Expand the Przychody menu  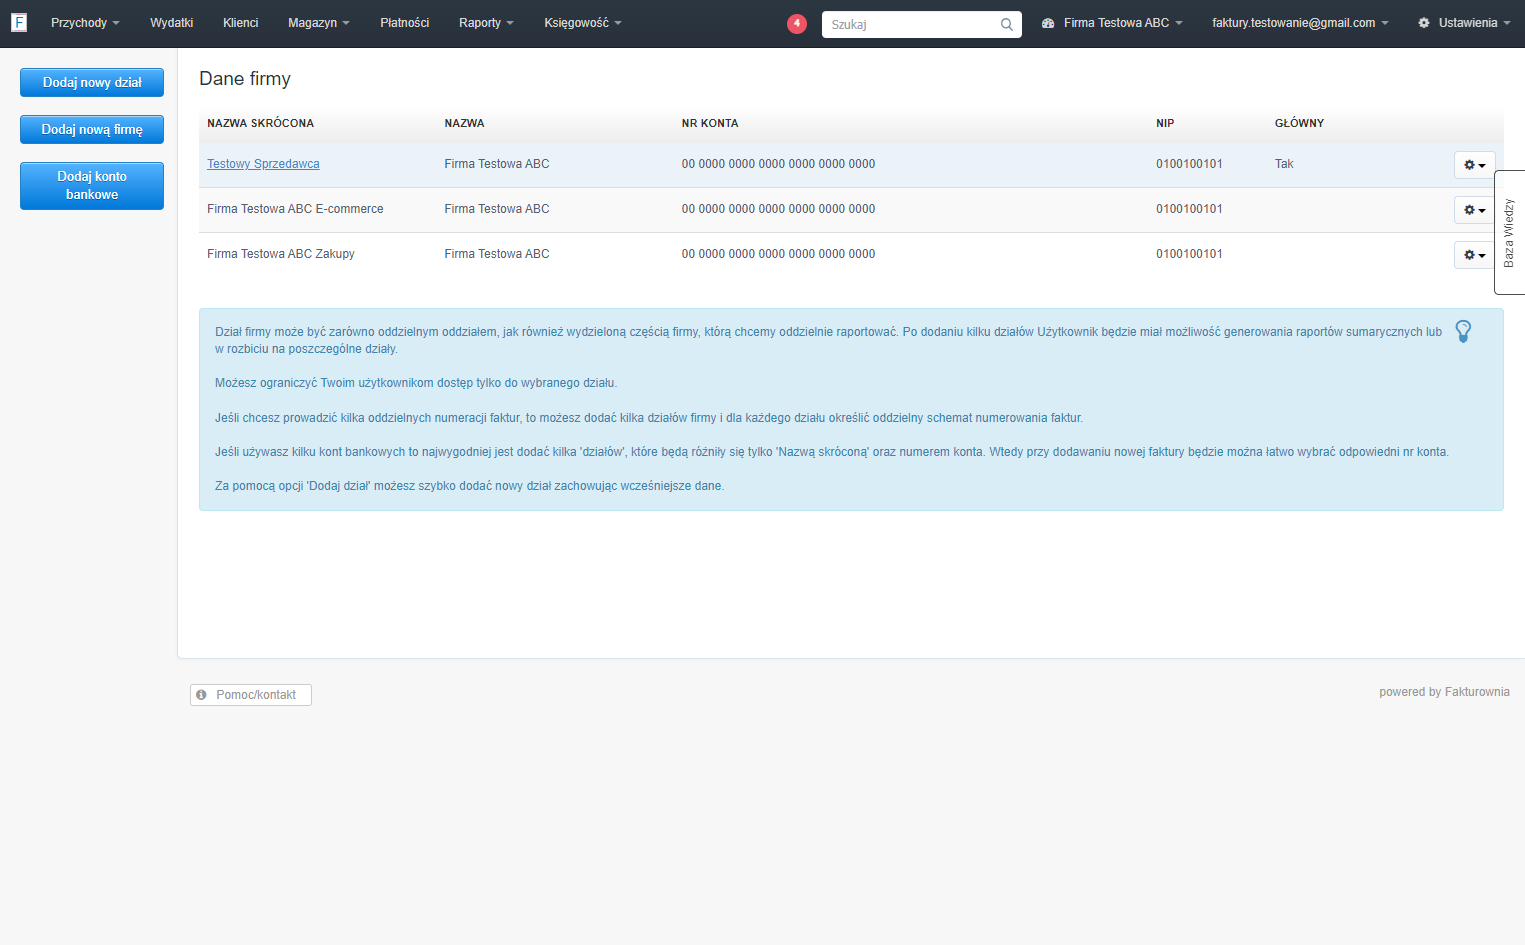[x=85, y=23]
